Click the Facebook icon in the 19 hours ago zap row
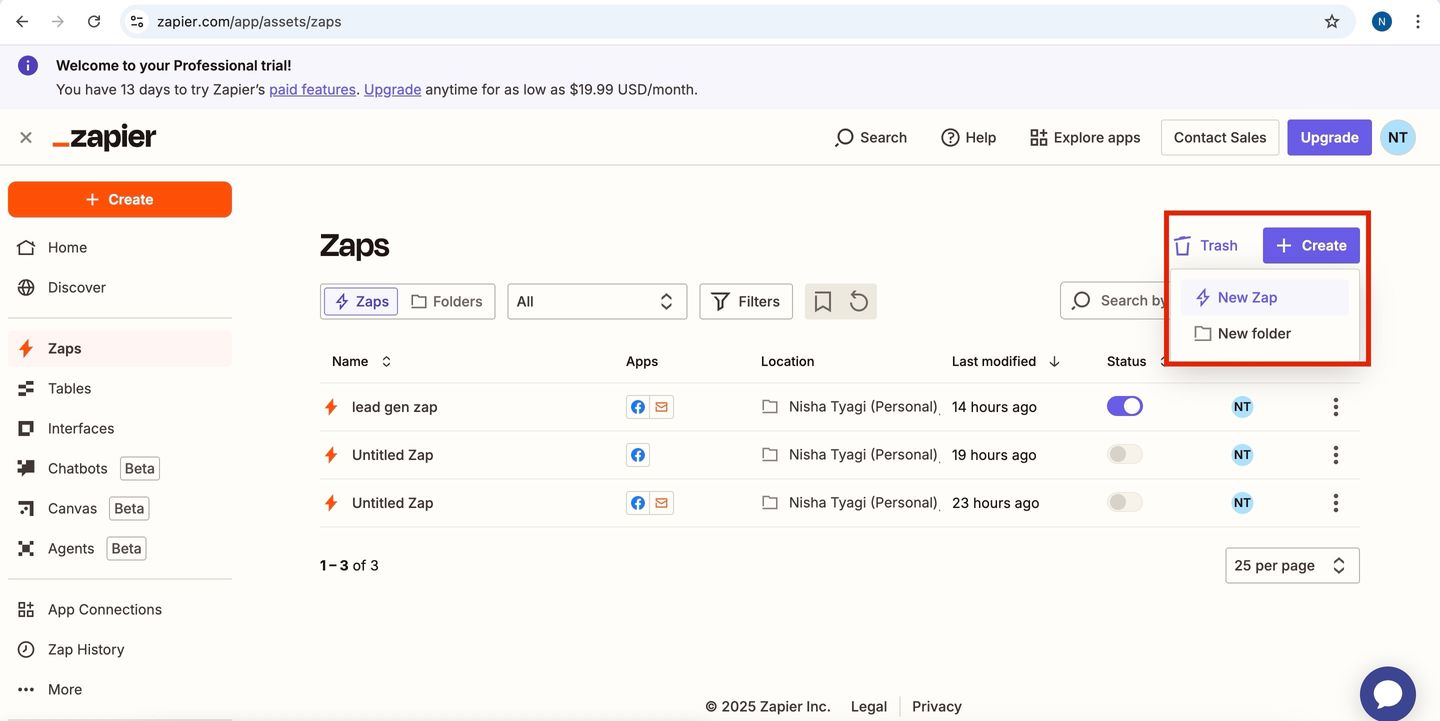Viewport: 1440px width, 721px height. pos(638,455)
